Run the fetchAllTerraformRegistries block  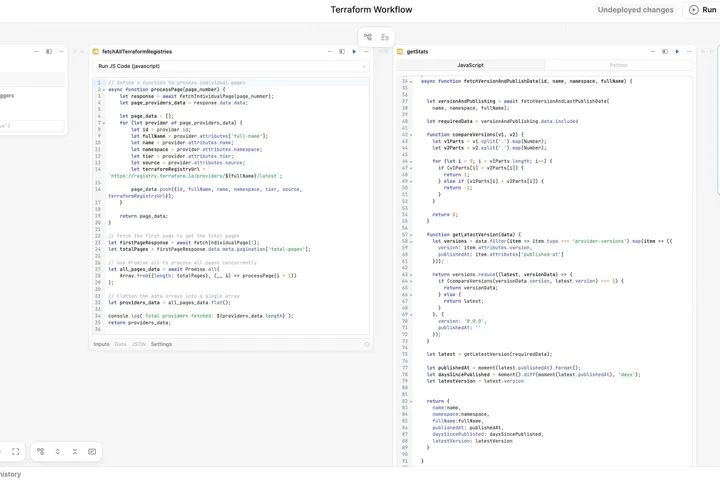[354, 51]
